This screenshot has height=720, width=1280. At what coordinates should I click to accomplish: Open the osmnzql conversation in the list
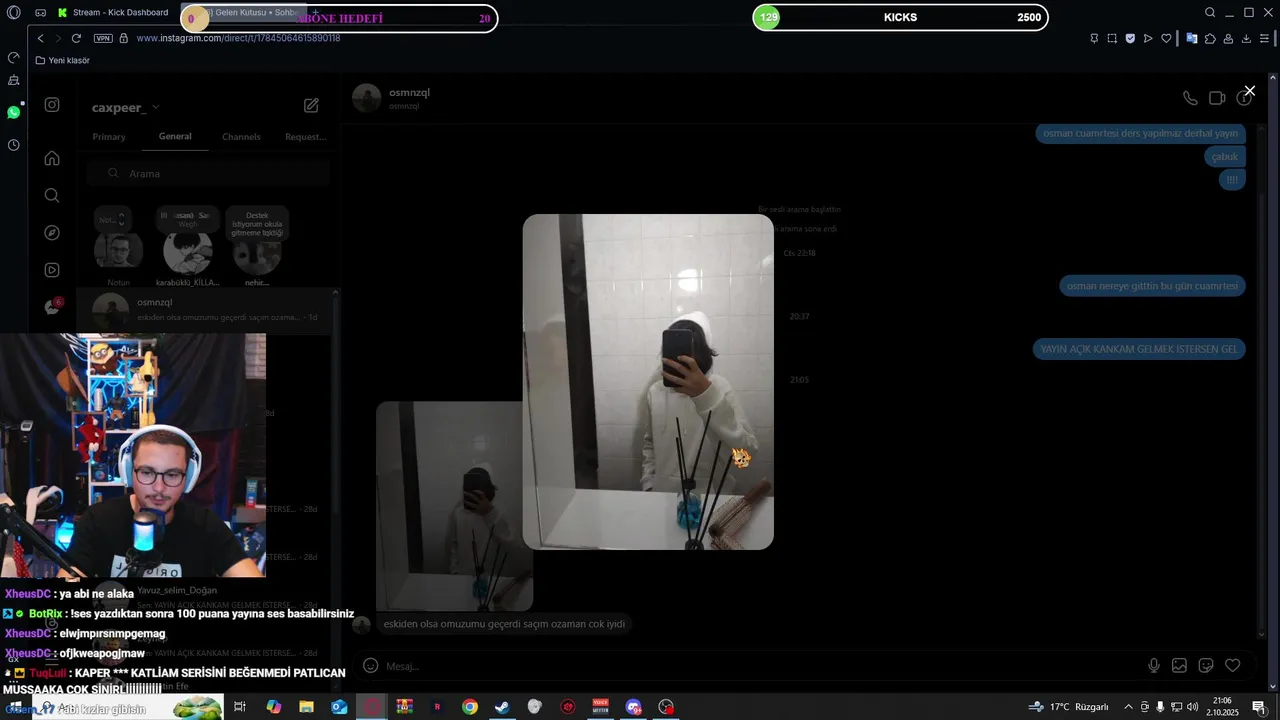[x=208, y=310]
